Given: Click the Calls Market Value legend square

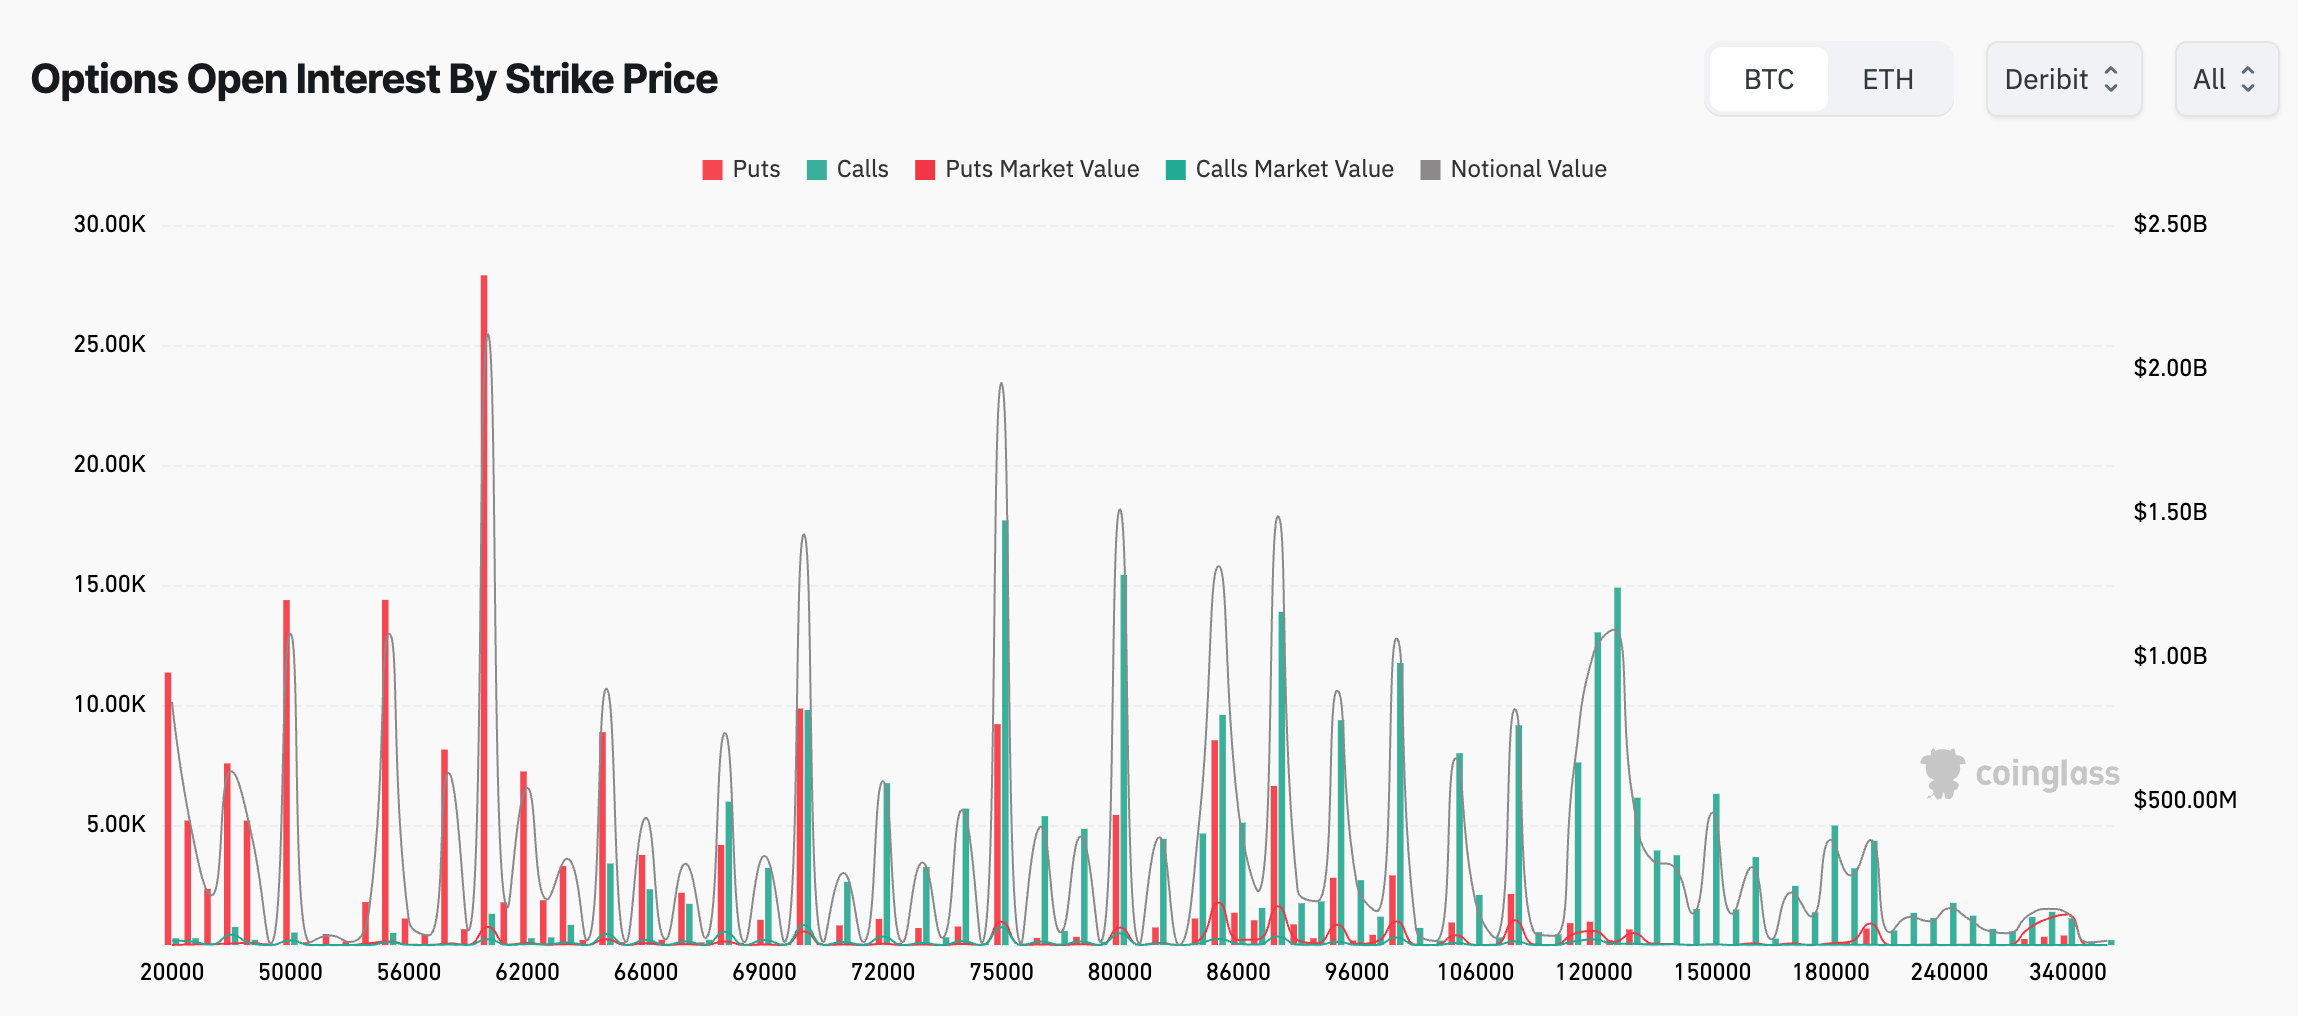Looking at the screenshot, I should pyautogui.click(x=1175, y=169).
